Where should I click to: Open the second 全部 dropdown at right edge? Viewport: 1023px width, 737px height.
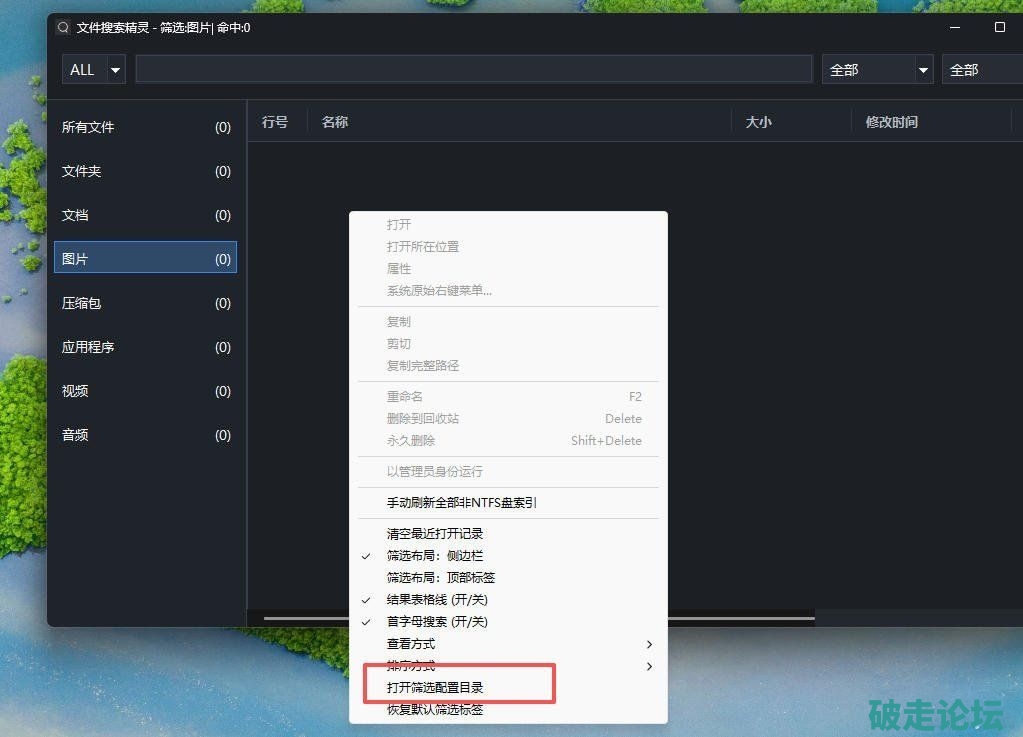point(982,70)
